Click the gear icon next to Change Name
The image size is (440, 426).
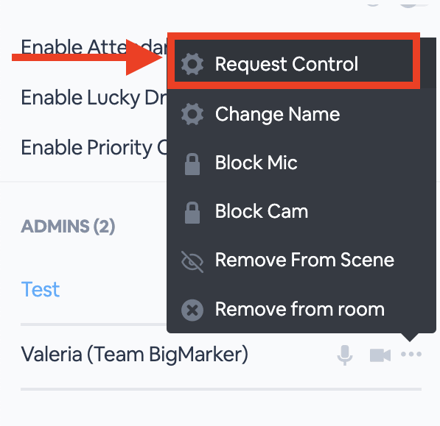[x=192, y=114]
